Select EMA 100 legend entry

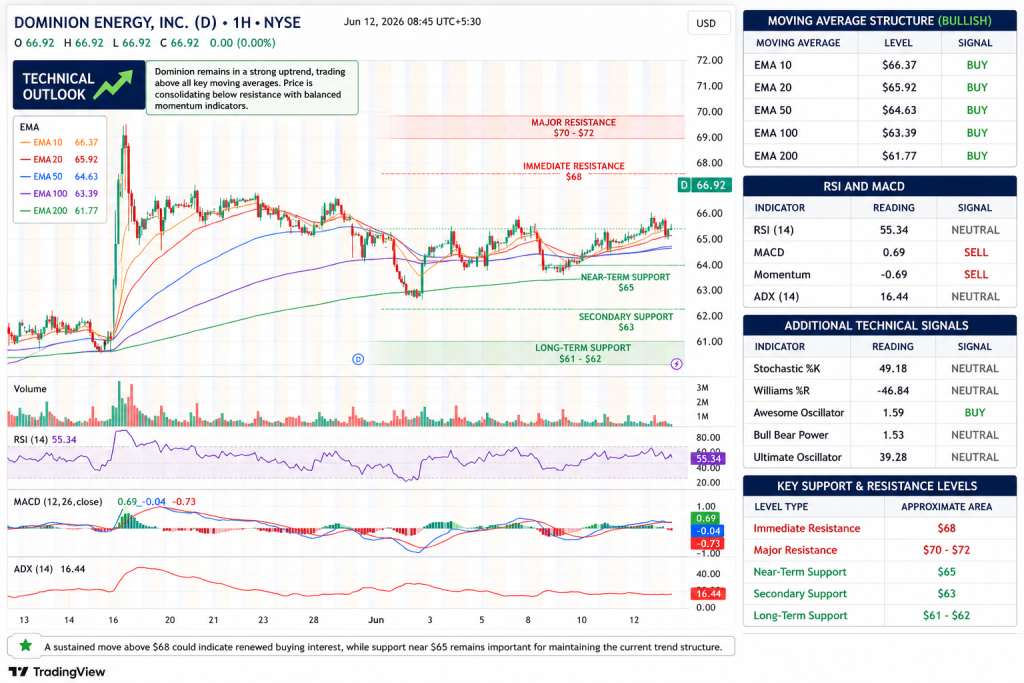click(x=59, y=193)
